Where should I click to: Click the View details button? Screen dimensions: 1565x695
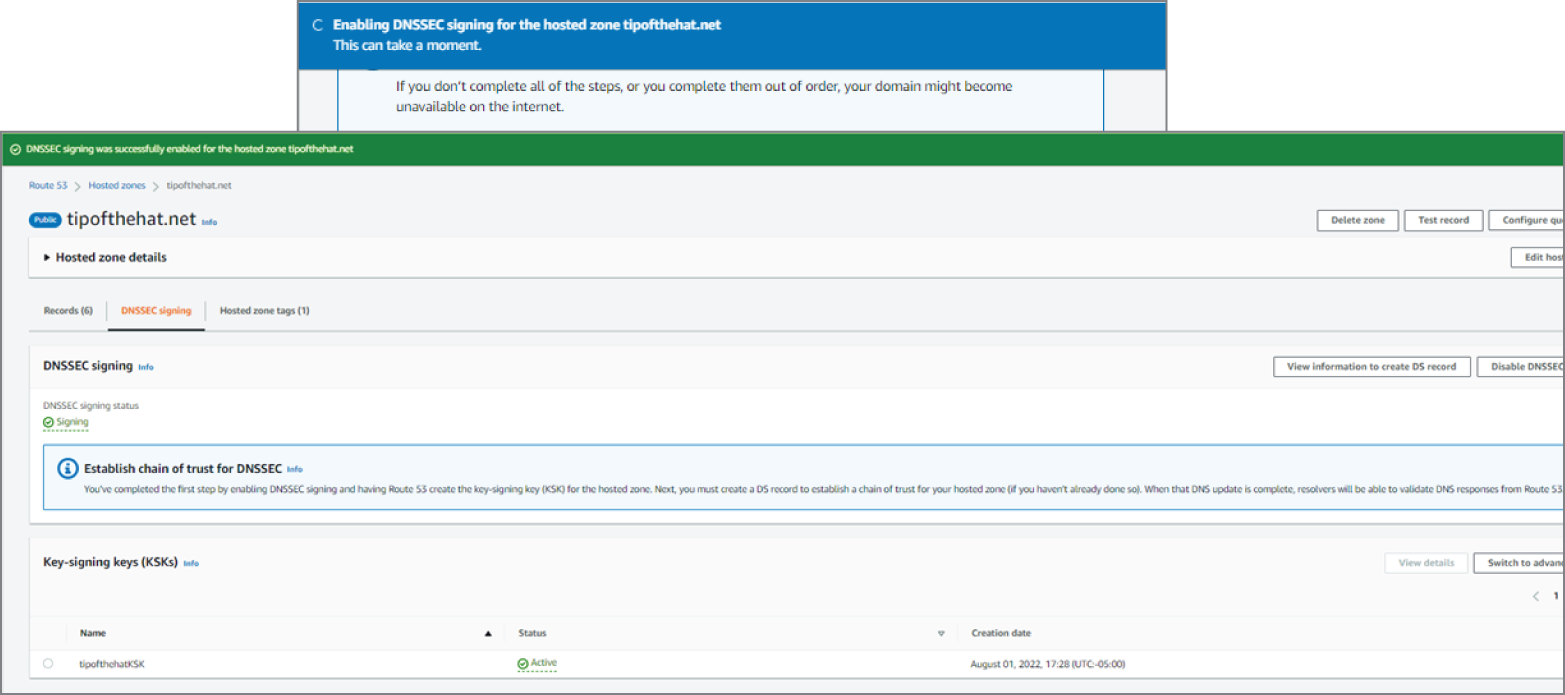(x=1426, y=563)
